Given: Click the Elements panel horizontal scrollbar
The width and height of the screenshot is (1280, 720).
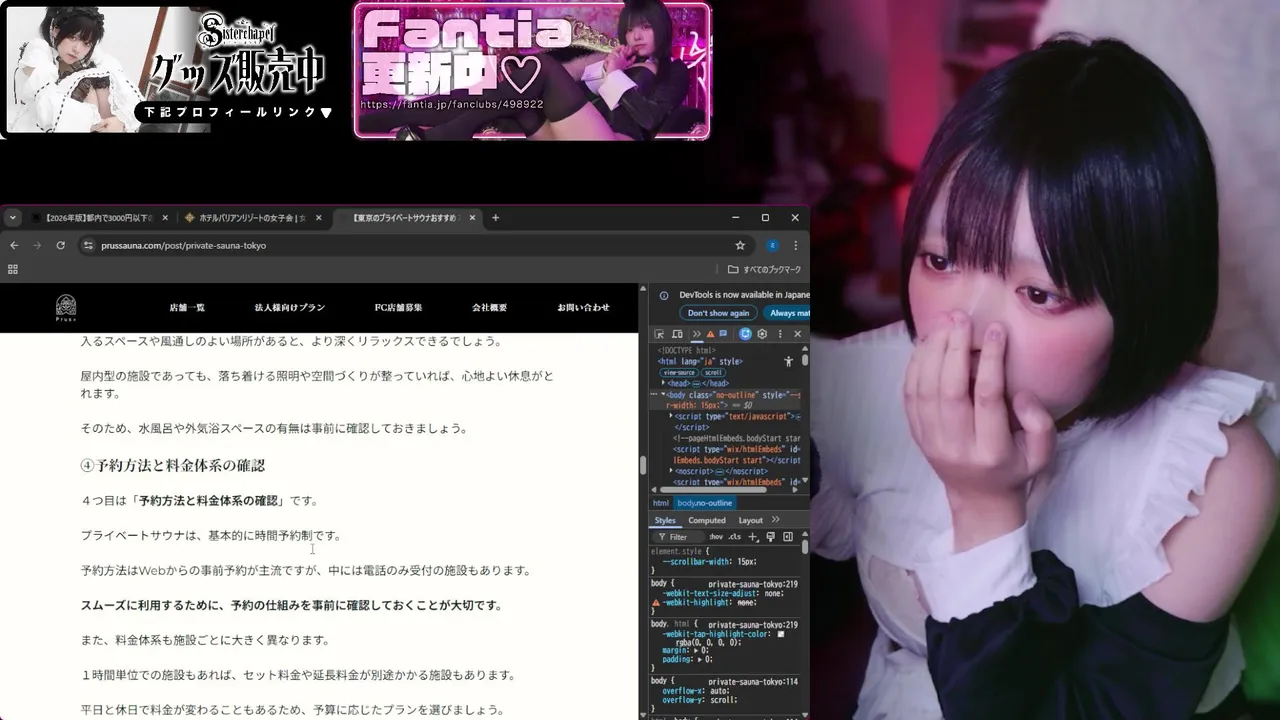Looking at the screenshot, I should 713,489.
